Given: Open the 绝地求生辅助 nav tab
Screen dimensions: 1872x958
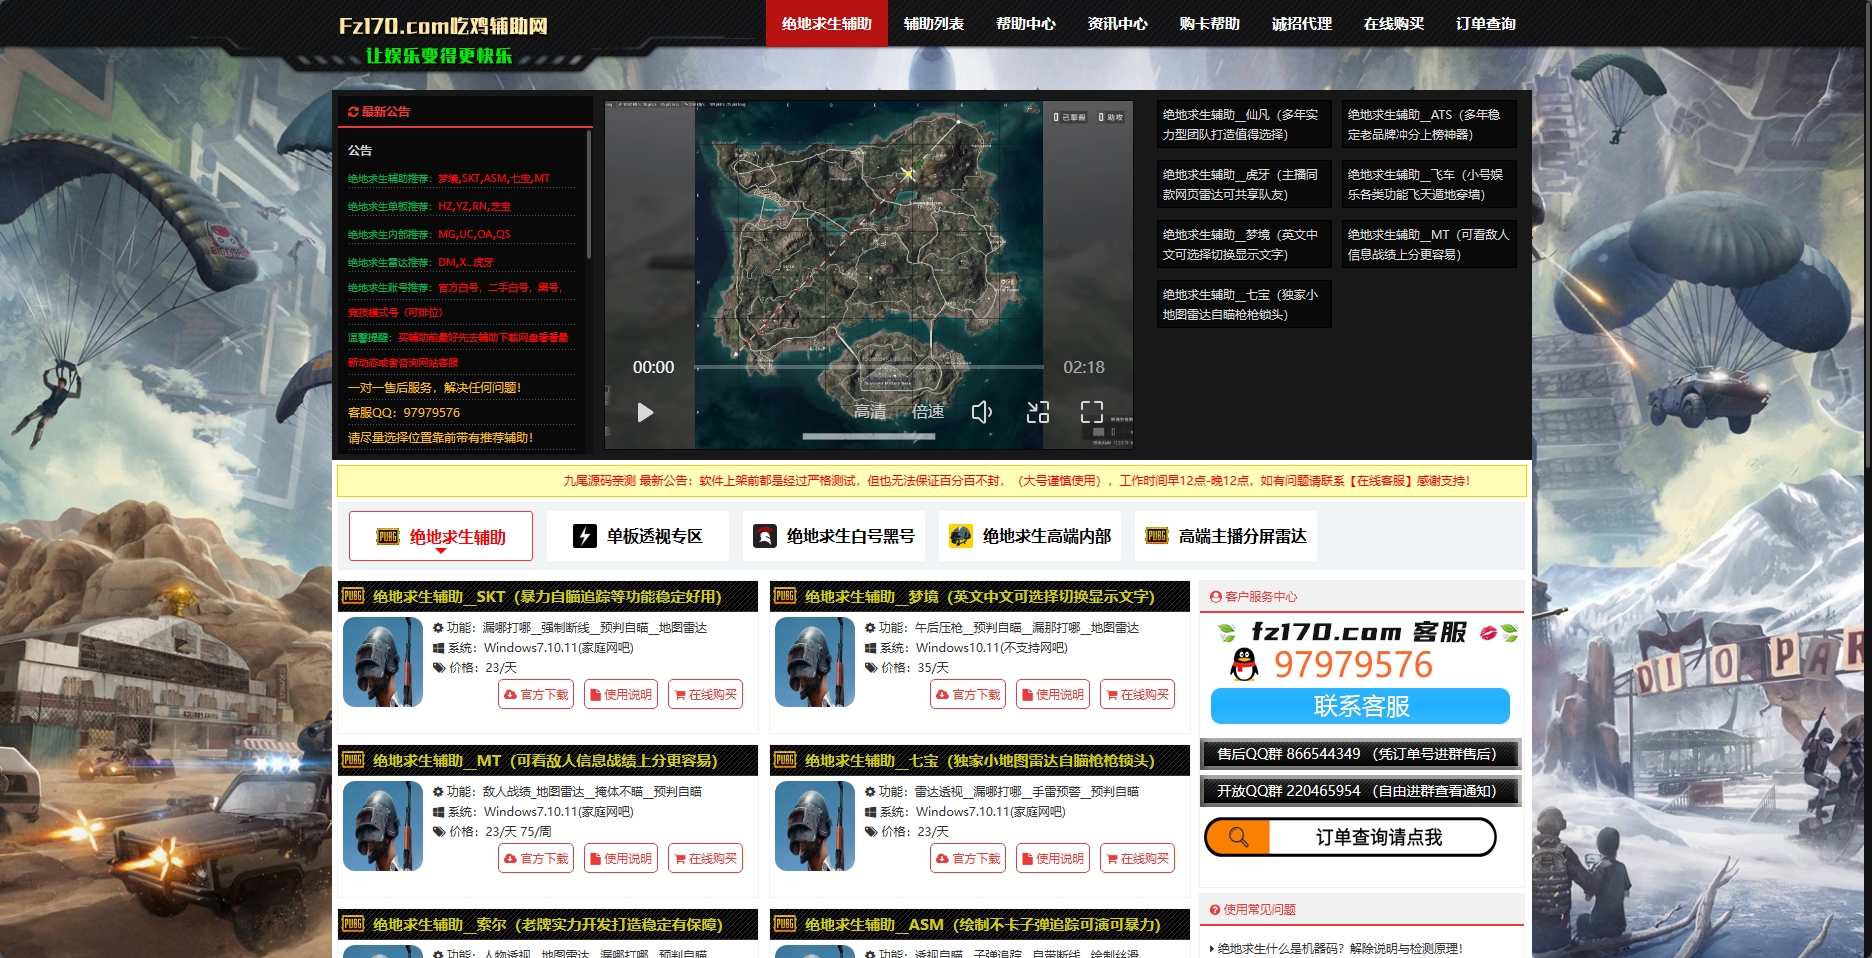Looking at the screenshot, I should coord(827,23).
